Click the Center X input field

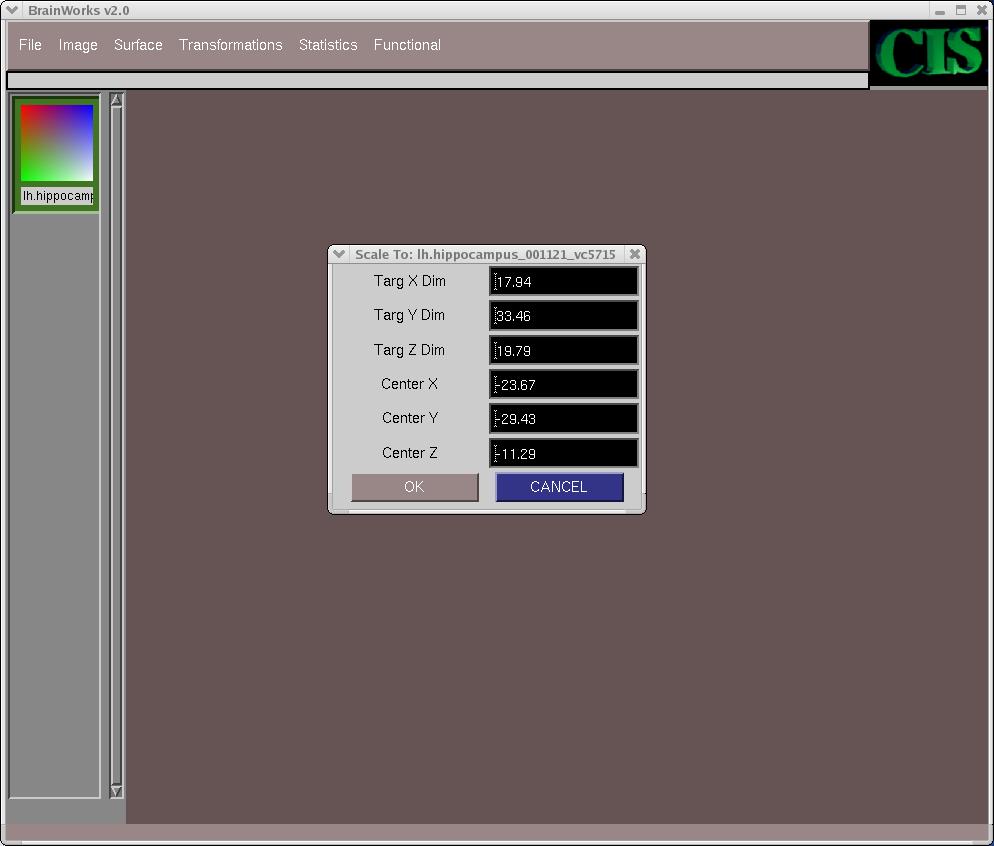point(564,385)
